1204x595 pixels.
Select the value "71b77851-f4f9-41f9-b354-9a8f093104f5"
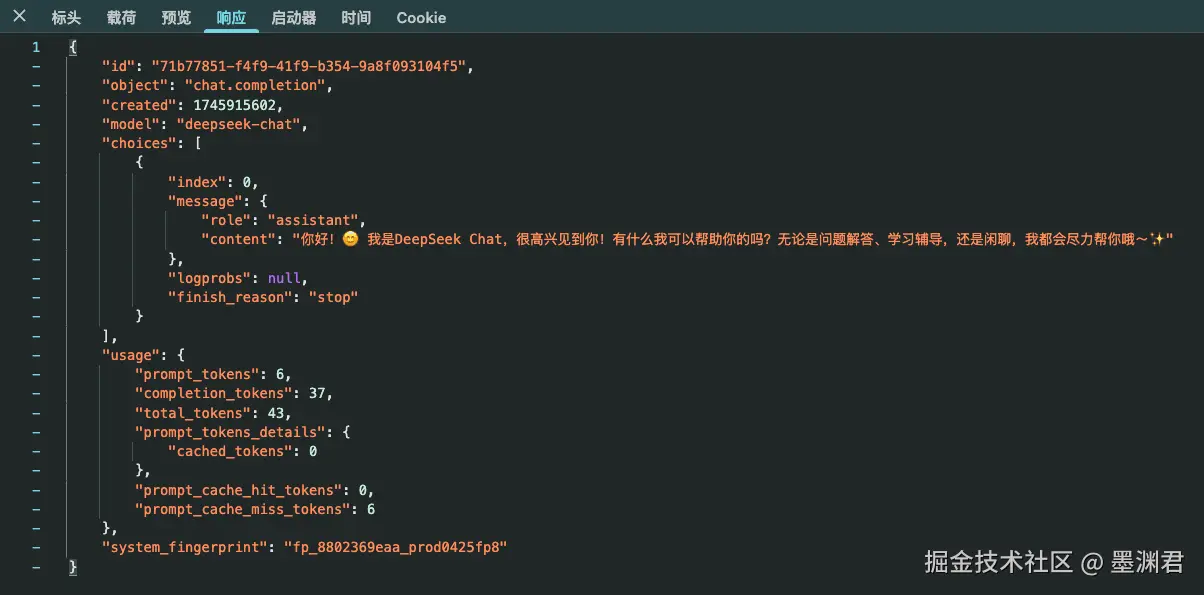coord(309,66)
